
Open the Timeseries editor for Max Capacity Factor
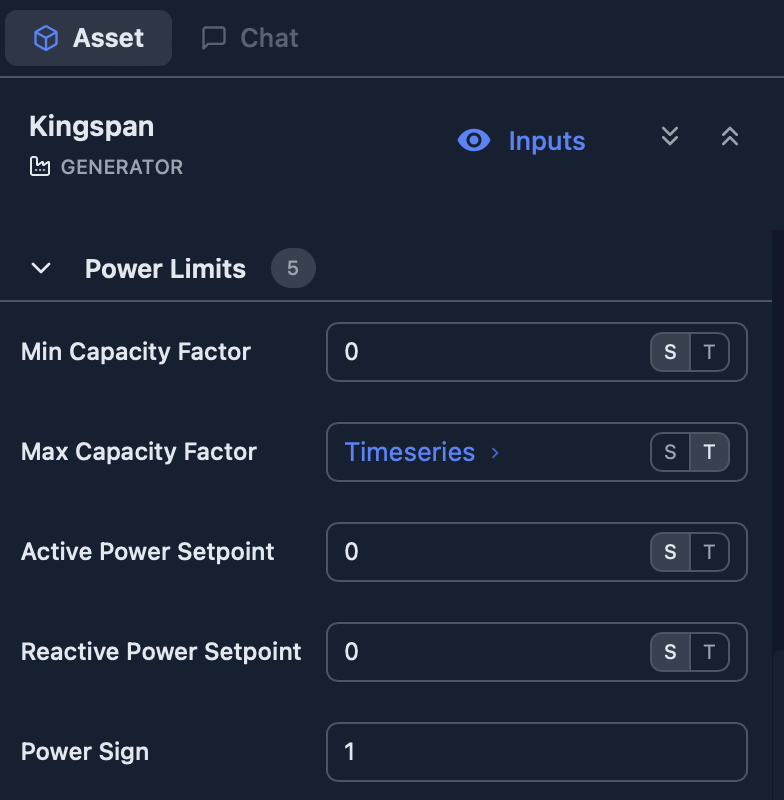[411, 452]
